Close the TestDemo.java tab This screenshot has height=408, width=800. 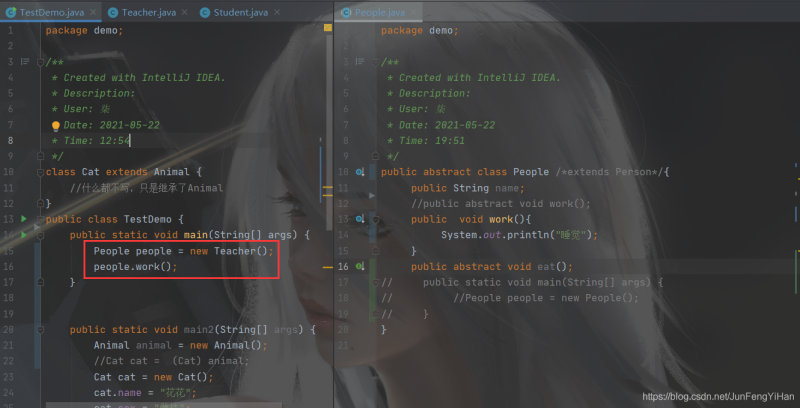93,12
